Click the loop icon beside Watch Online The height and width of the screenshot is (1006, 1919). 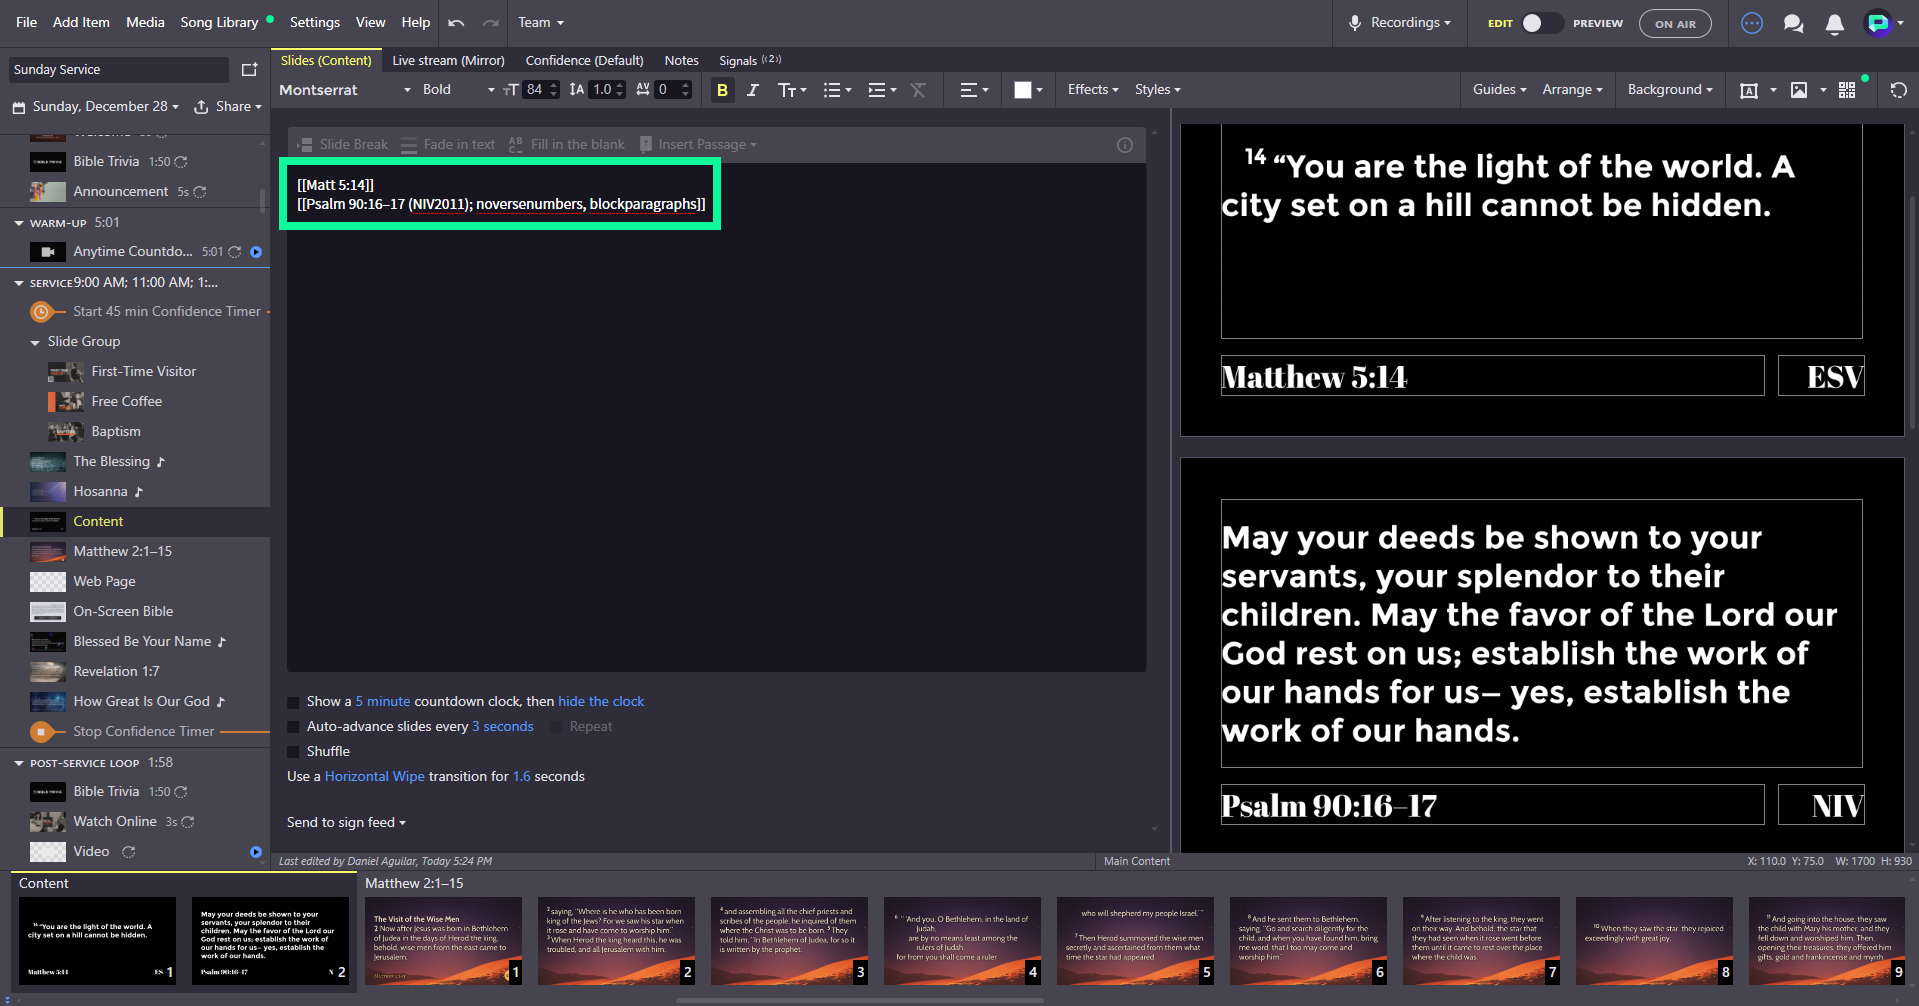[187, 822]
